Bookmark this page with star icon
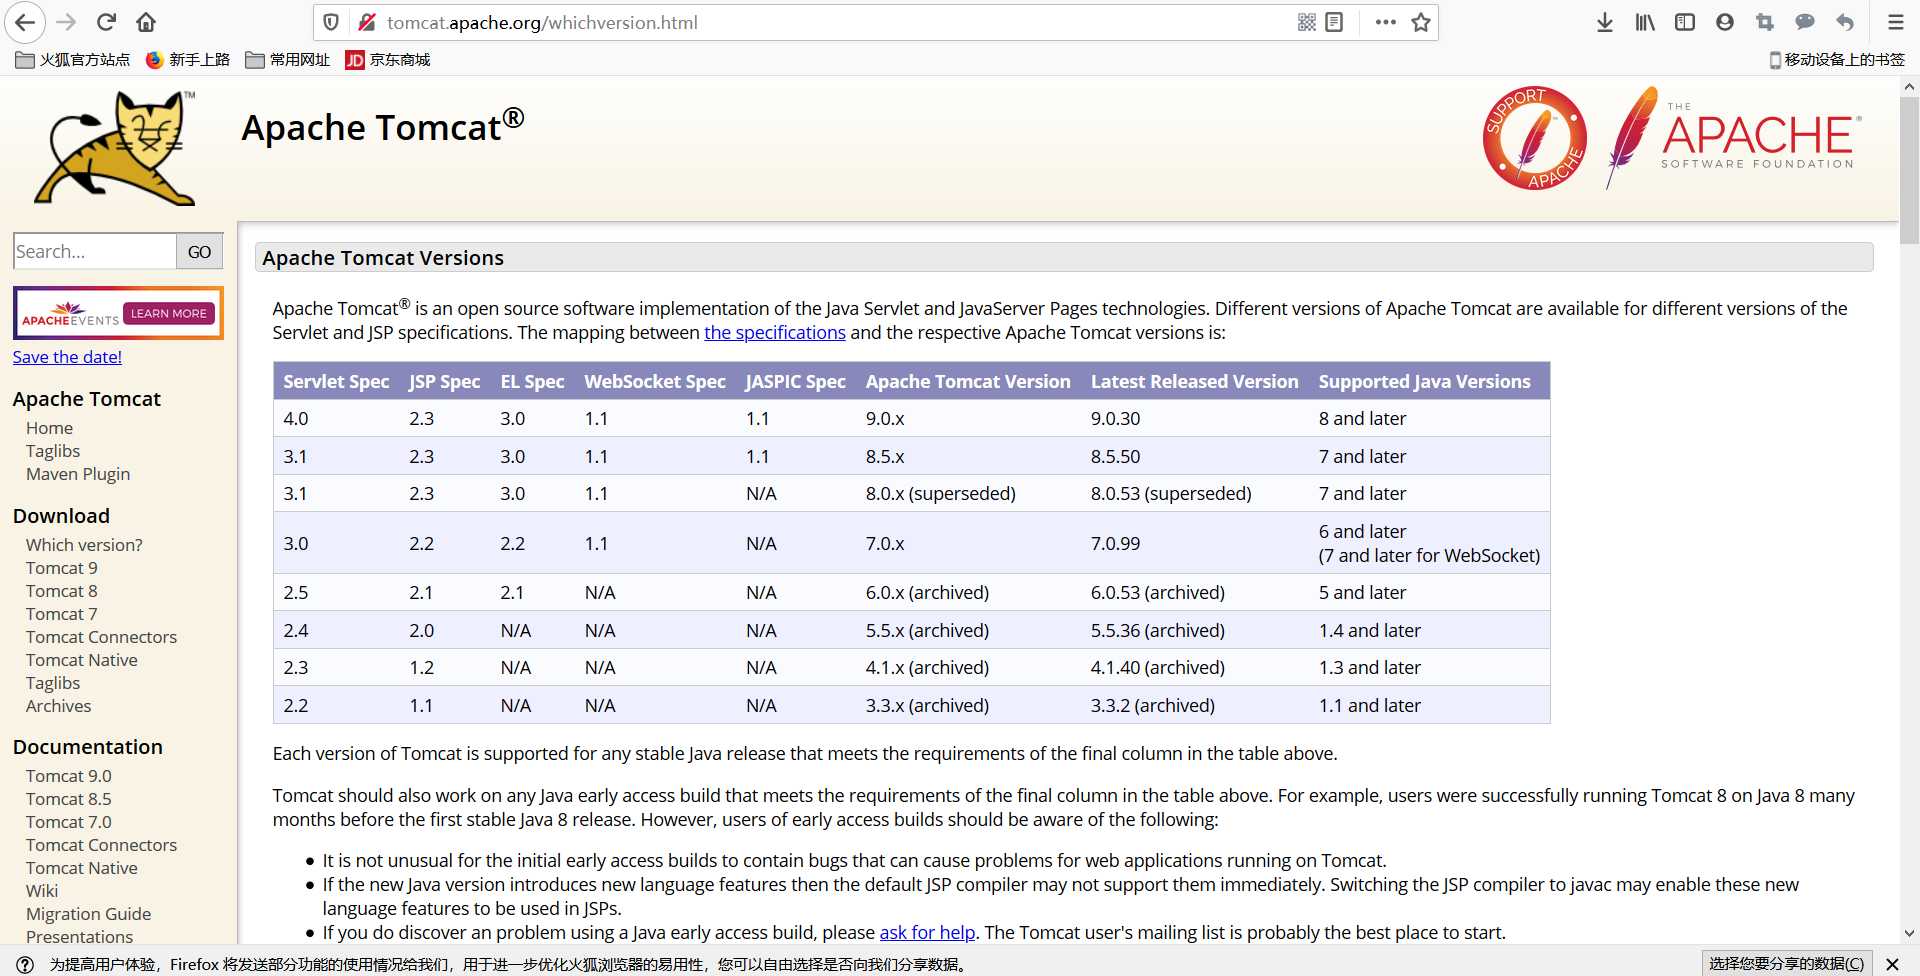 tap(1421, 22)
